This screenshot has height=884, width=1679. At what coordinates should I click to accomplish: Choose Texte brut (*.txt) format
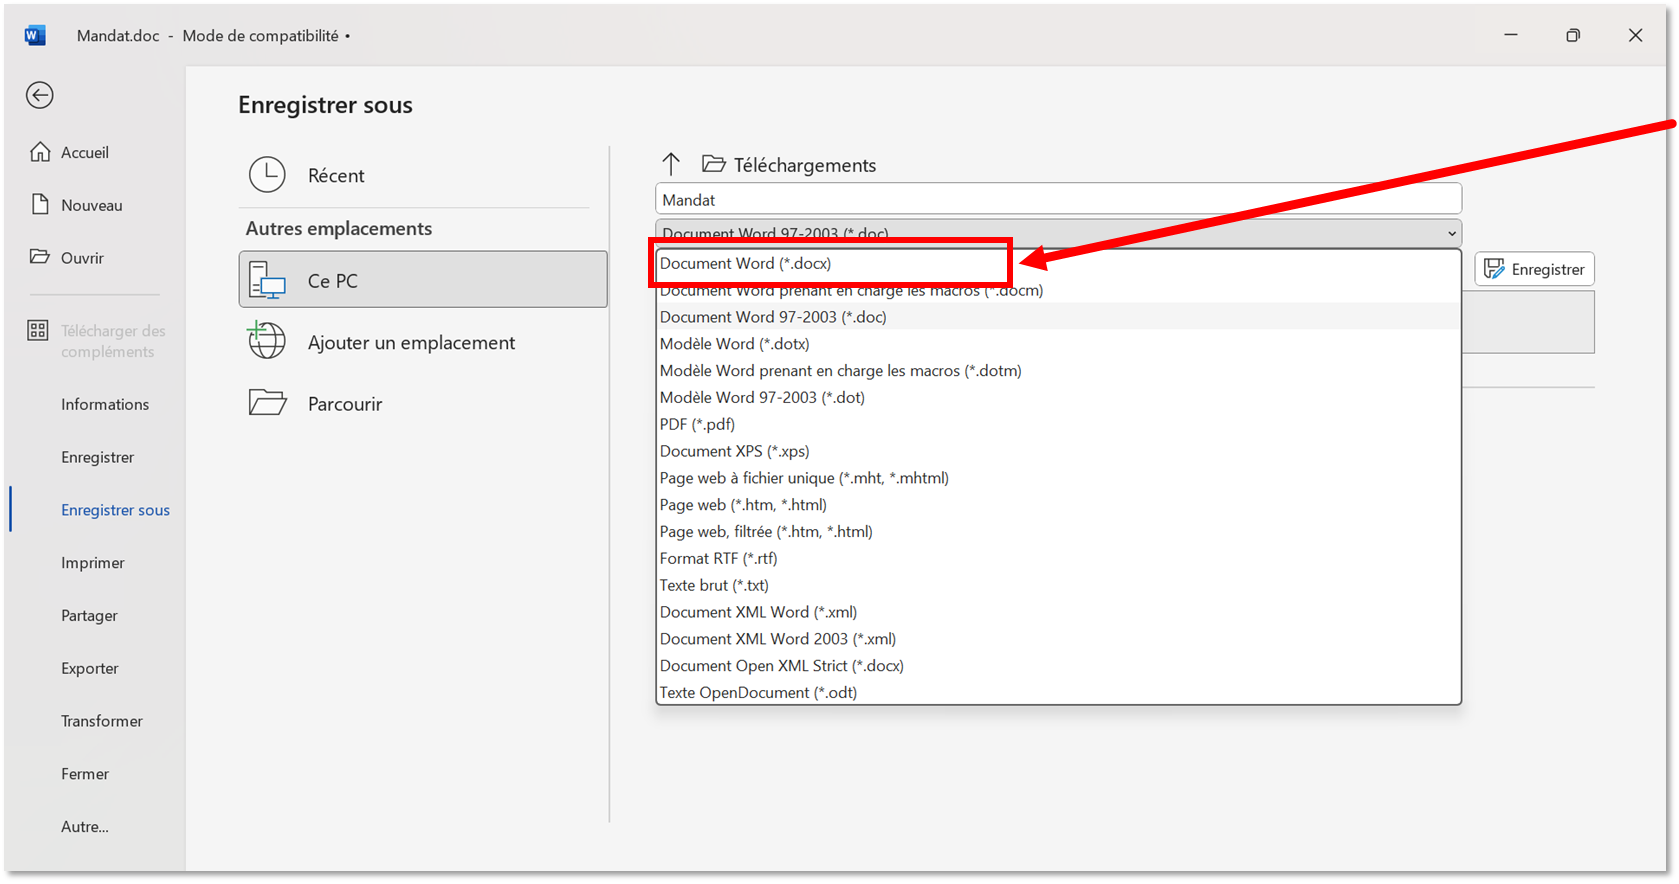click(1058, 586)
